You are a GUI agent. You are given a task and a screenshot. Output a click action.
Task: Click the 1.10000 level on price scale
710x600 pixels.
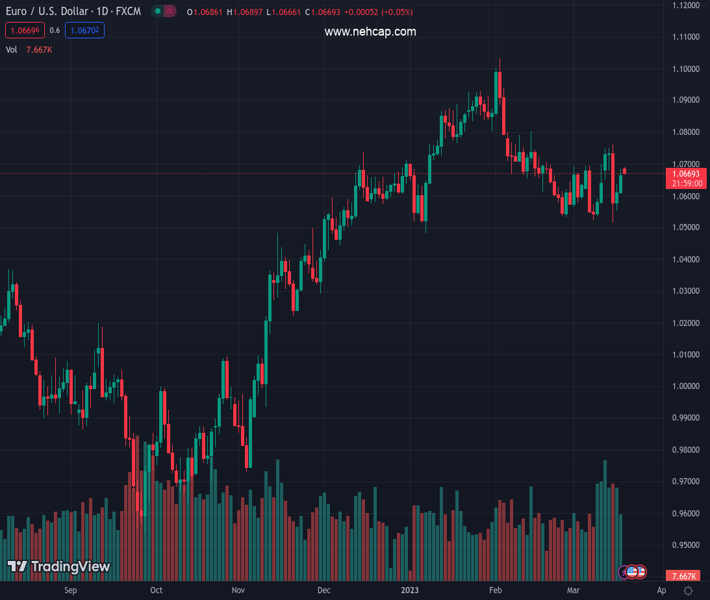click(686, 69)
